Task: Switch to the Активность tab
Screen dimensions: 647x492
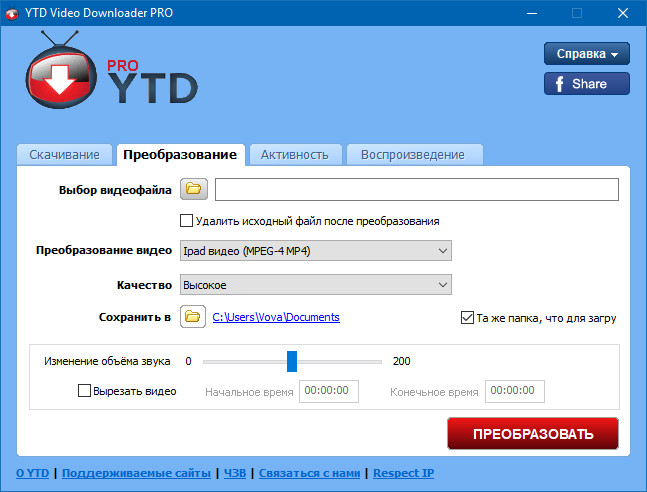Action: coord(294,155)
